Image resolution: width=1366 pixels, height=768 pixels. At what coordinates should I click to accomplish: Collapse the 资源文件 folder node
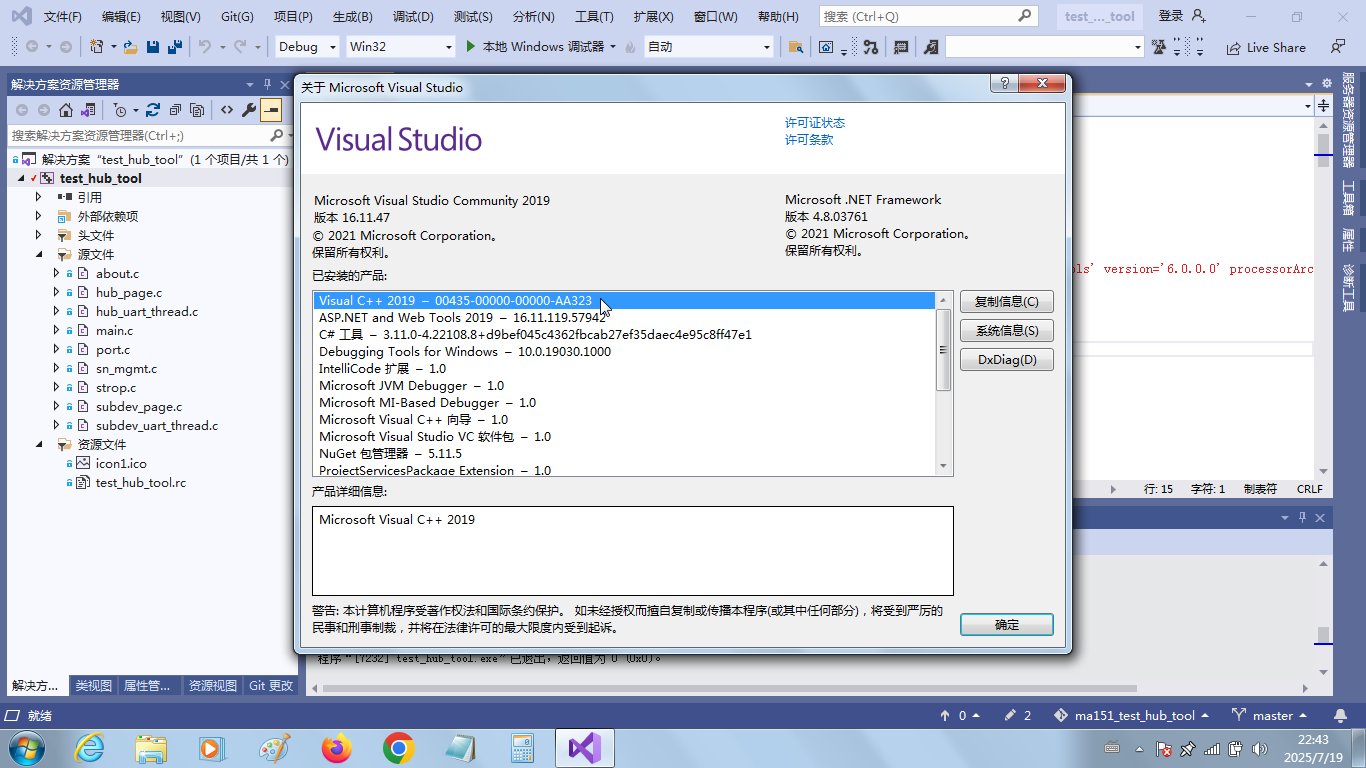pos(38,444)
